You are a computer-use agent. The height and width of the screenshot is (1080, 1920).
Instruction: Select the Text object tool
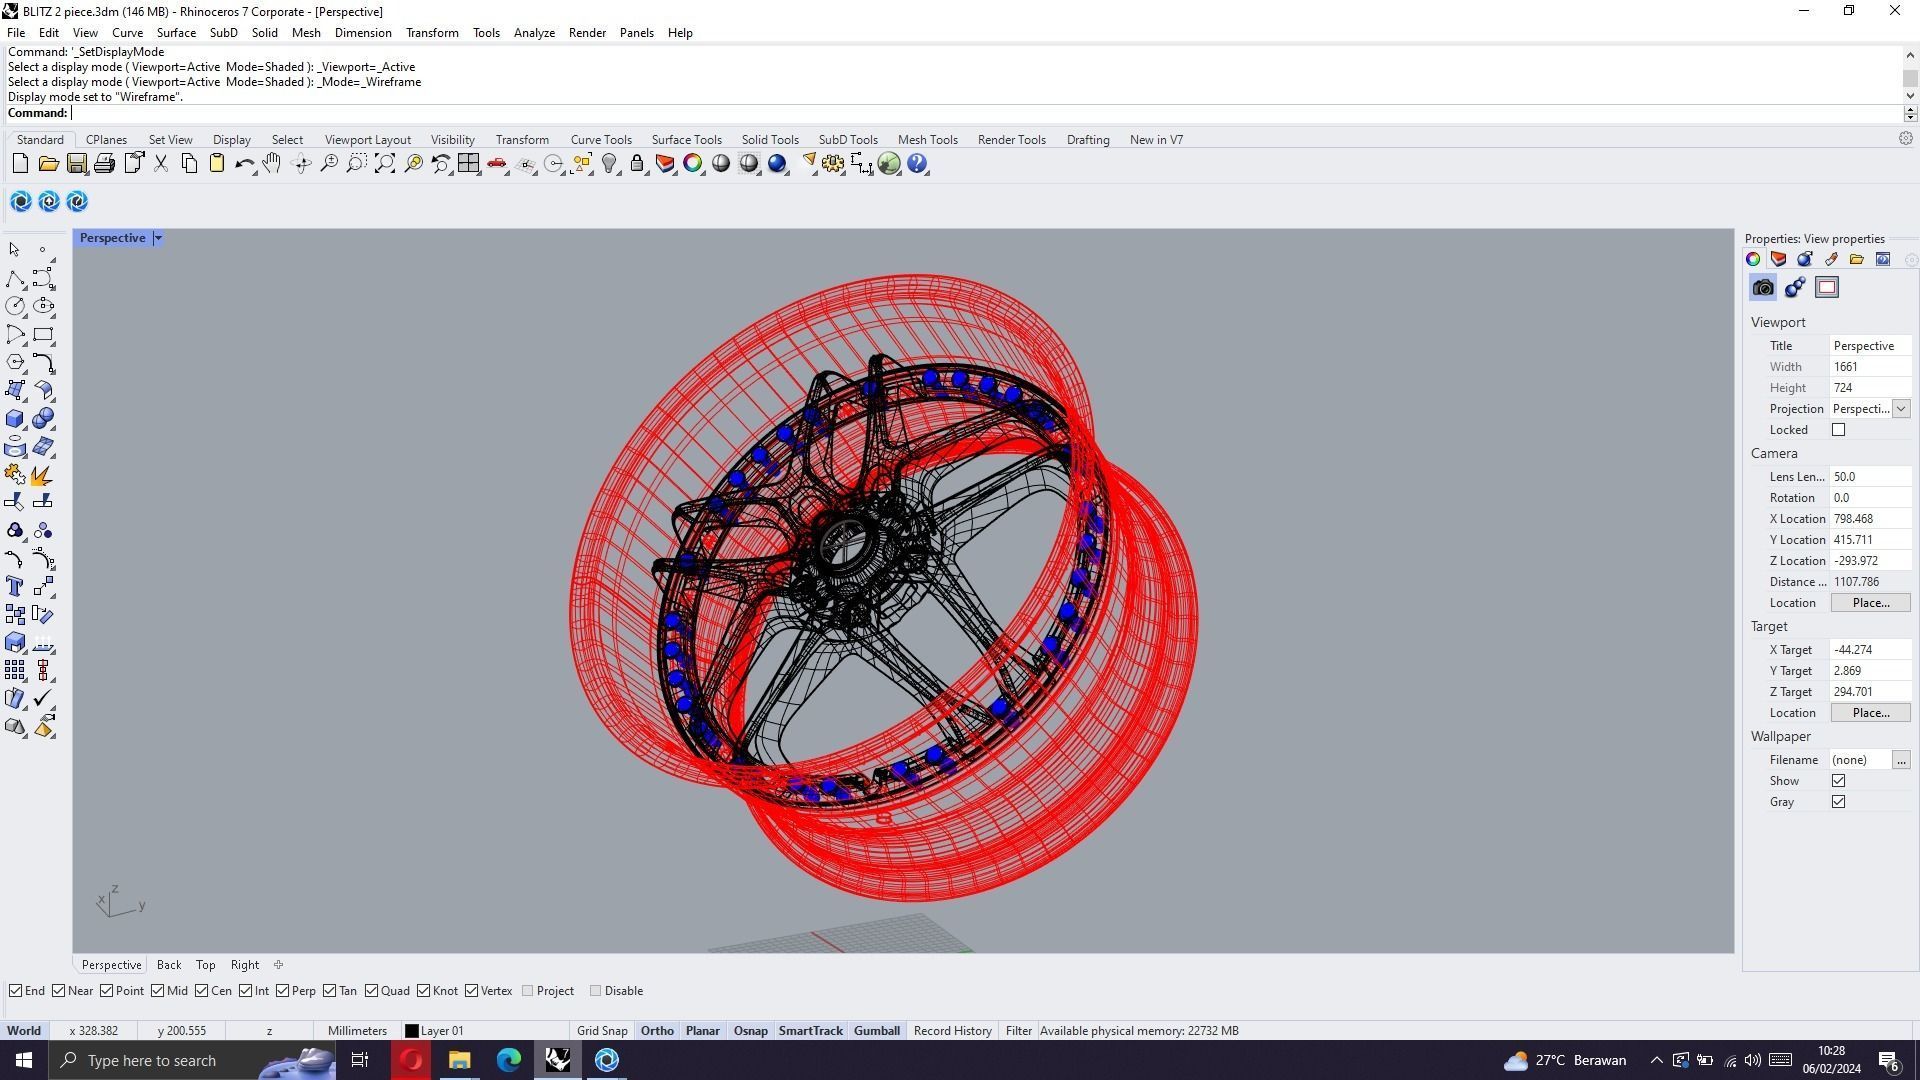pos(15,587)
